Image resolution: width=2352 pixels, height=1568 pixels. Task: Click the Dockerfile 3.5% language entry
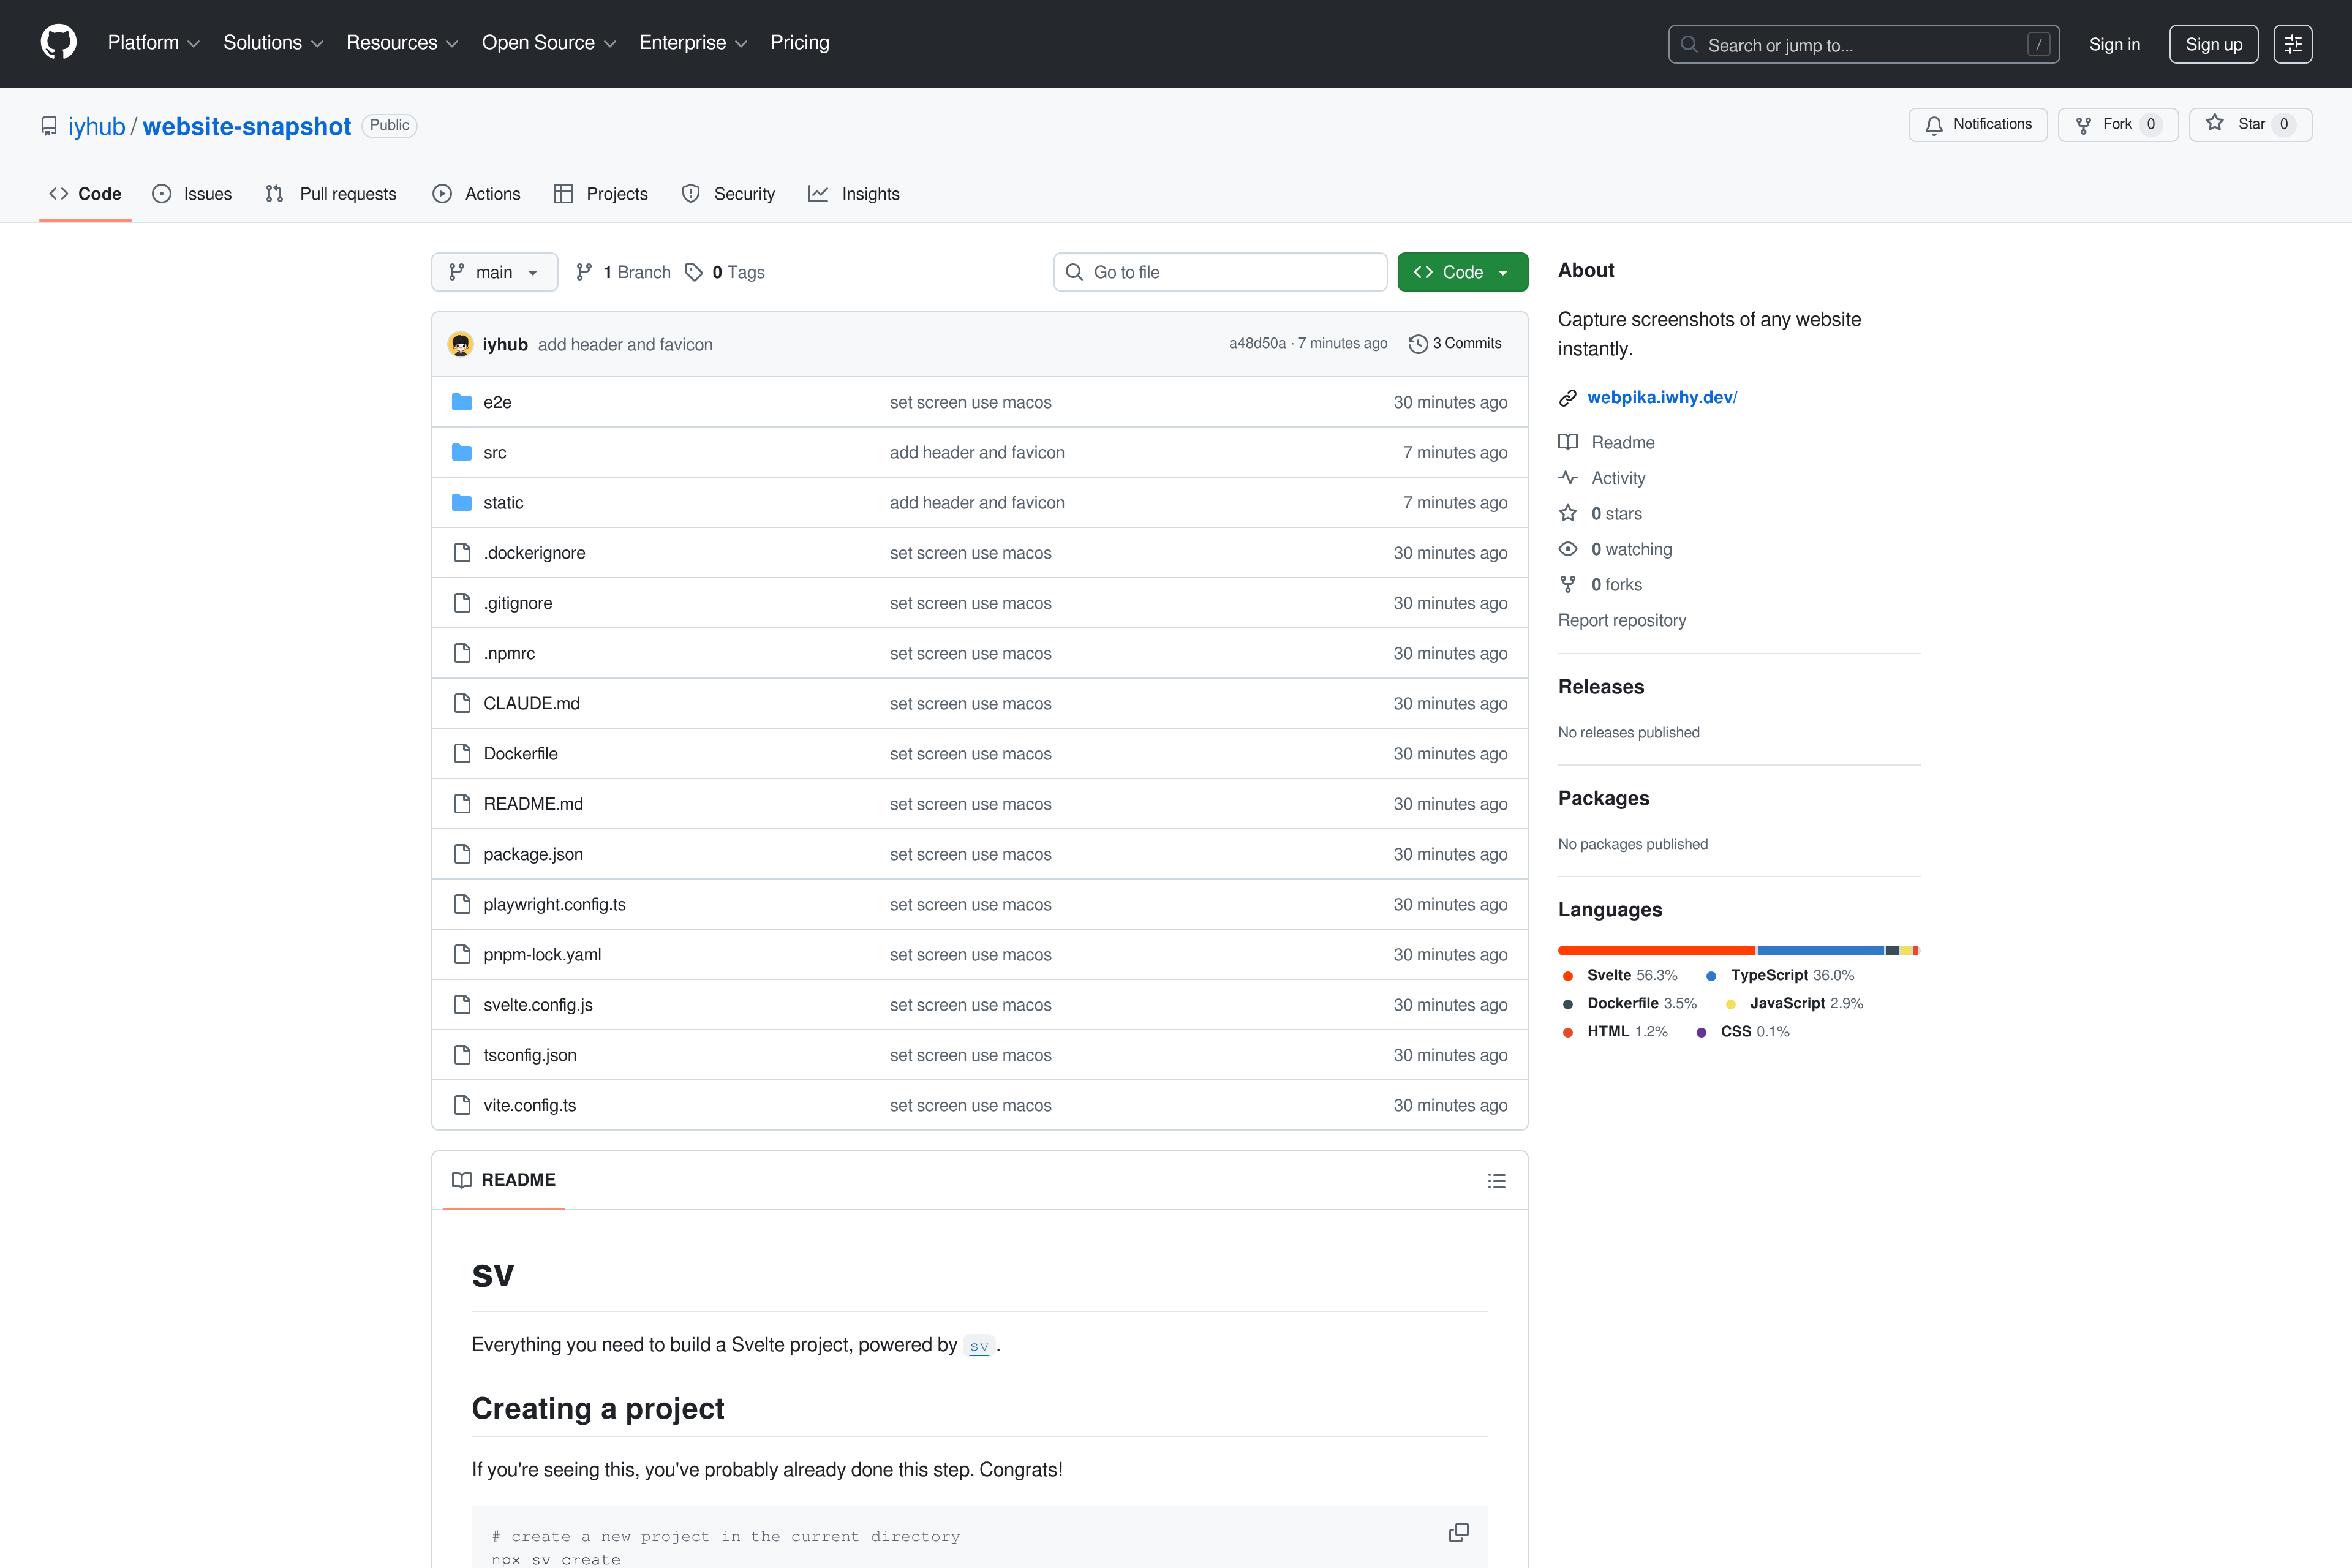1629,1003
